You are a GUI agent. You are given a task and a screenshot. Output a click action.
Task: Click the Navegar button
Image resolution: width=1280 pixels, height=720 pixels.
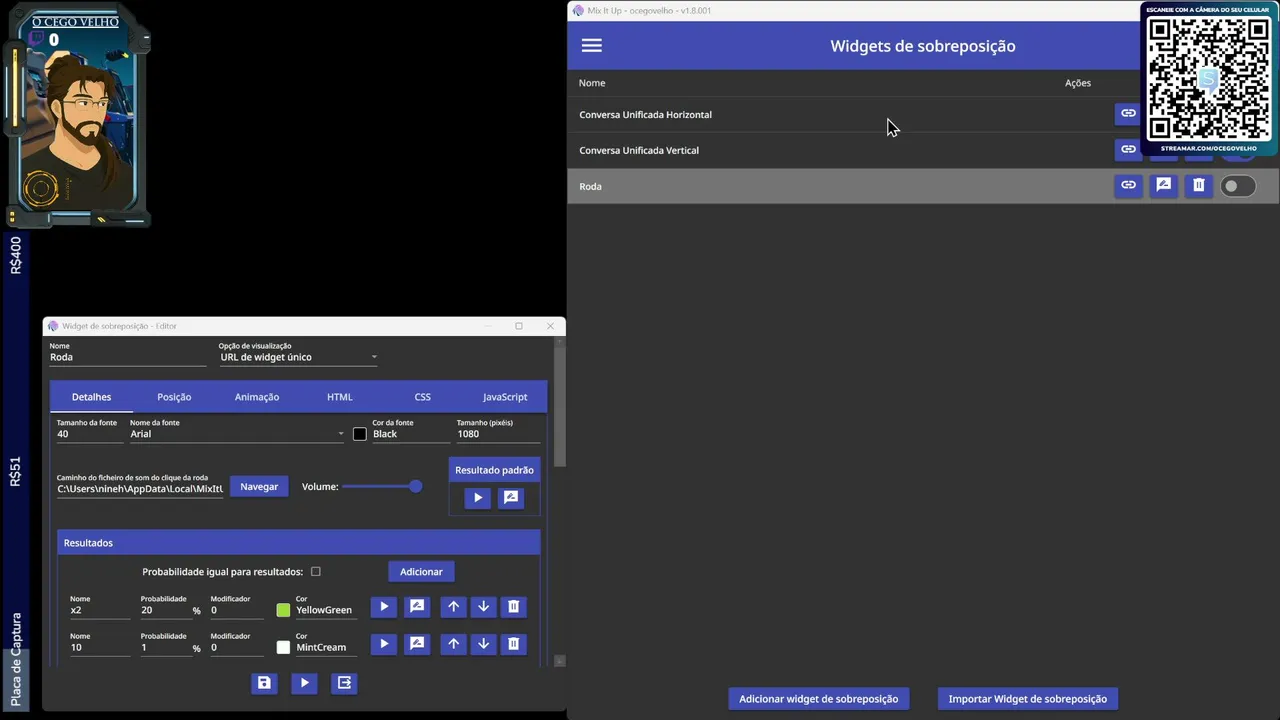[x=259, y=486]
